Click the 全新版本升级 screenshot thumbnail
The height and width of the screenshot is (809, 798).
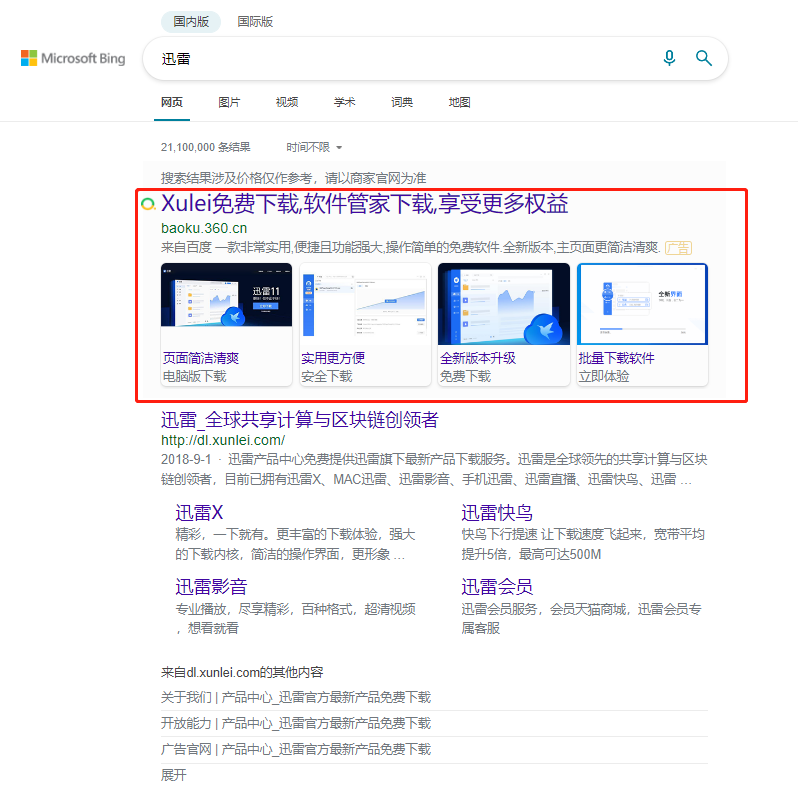pos(504,304)
